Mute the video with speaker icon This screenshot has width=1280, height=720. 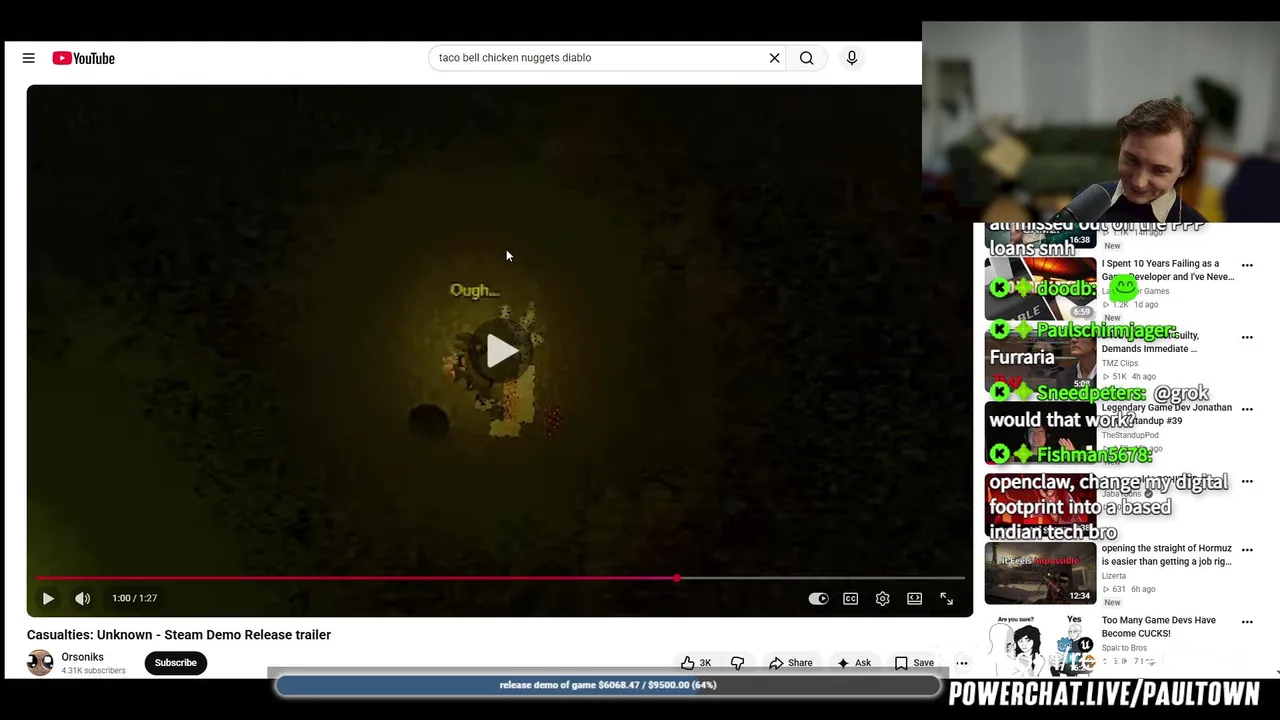(x=83, y=598)
